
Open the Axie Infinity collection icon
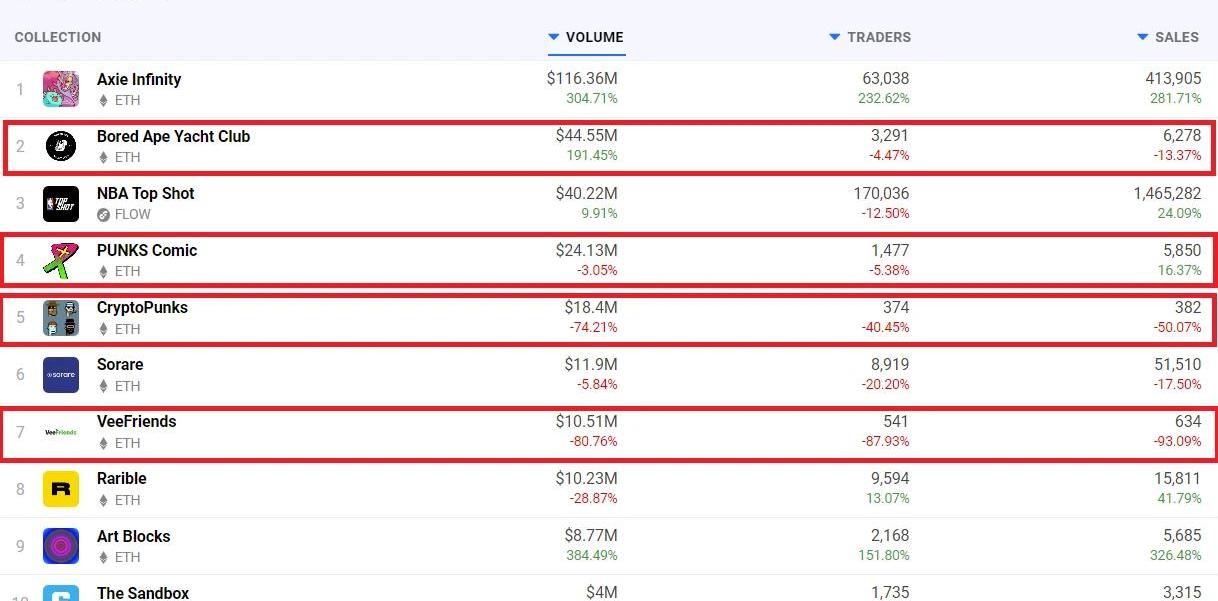pos(61,90)
